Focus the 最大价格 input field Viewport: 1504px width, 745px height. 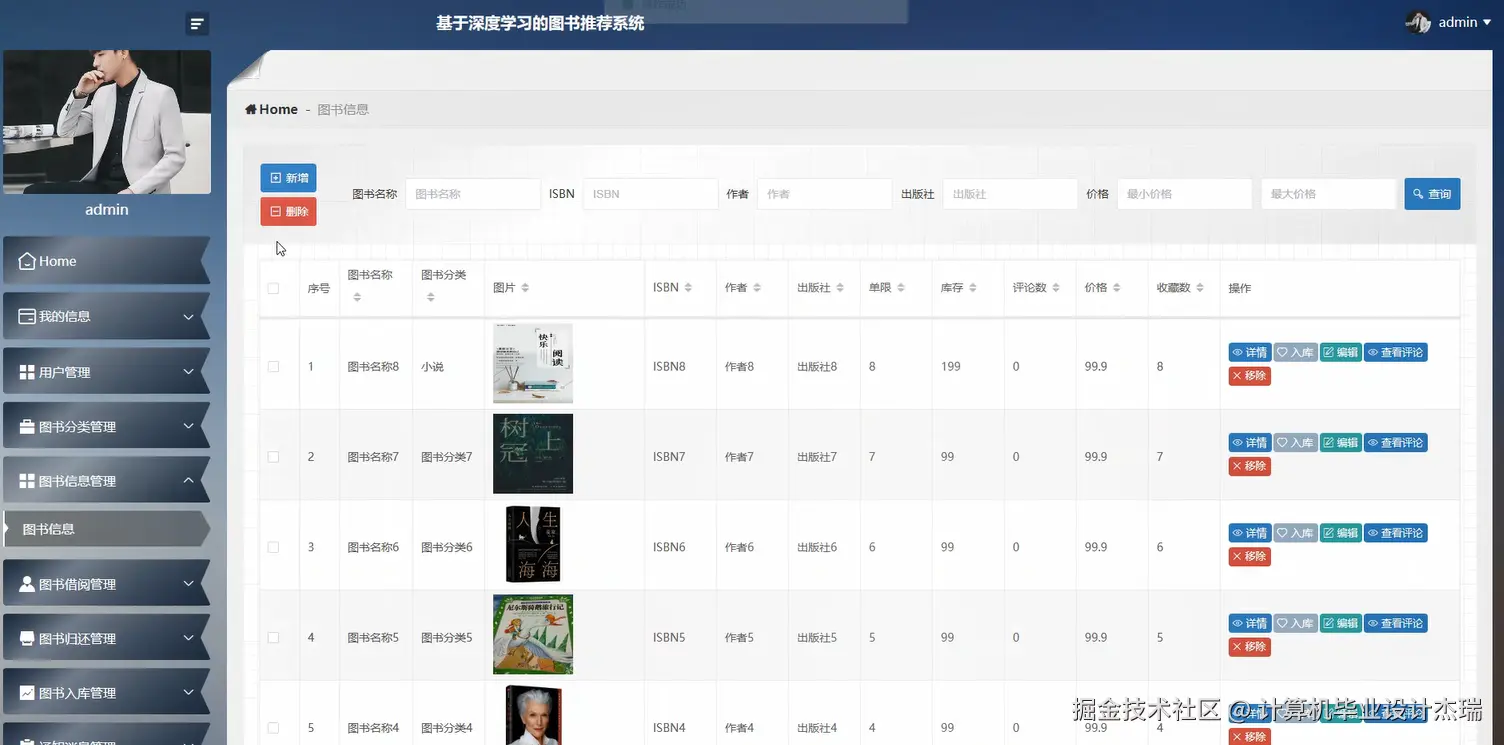pyautogui.click(x=1328, y=194)
